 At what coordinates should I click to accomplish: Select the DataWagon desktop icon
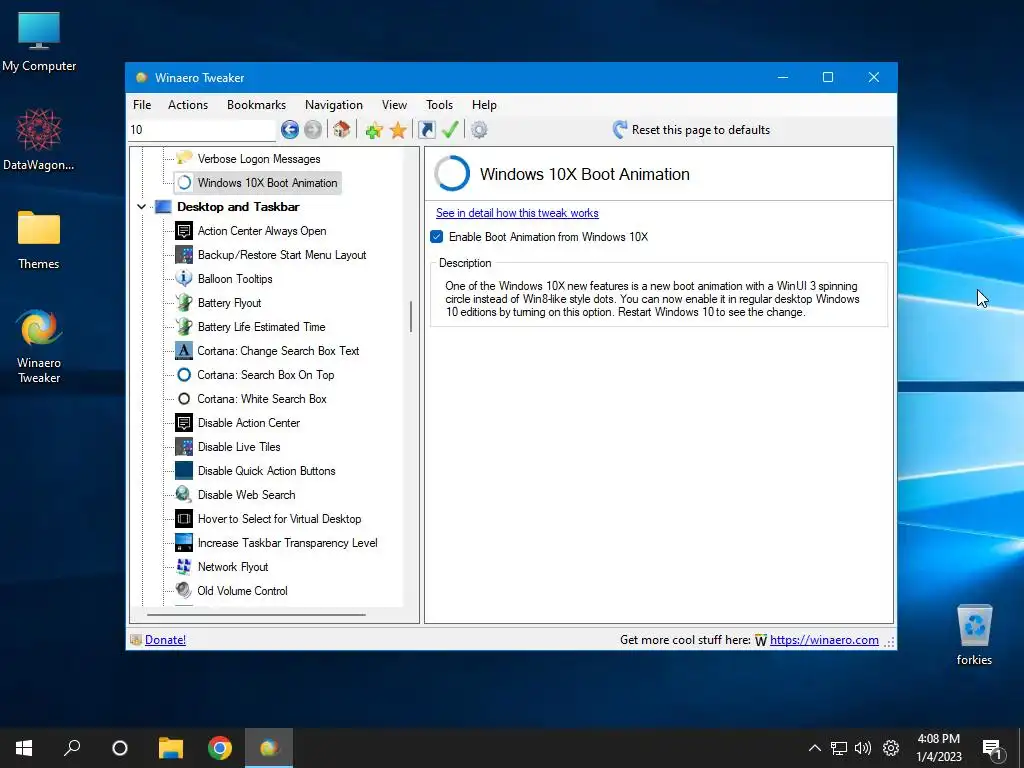point(39,140)
